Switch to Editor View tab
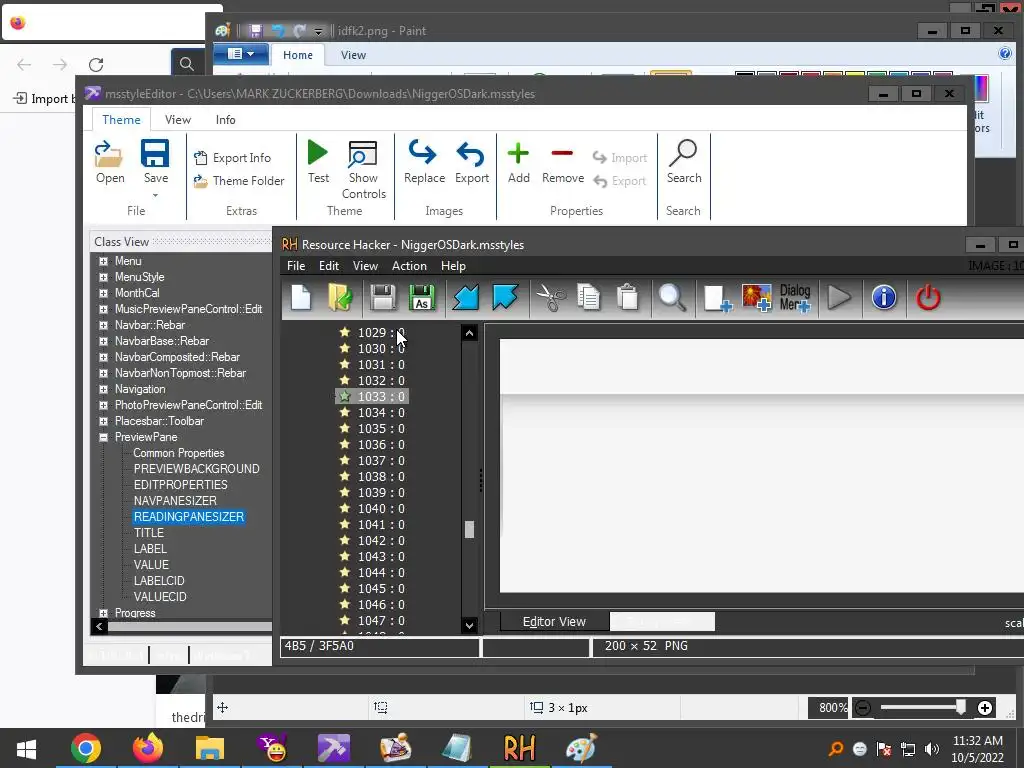This screenshot has height=768, width=1024. click(x=554, y=622)
